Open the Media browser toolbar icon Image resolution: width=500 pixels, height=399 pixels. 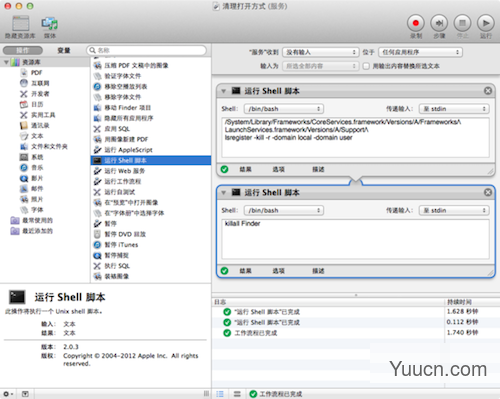[x=50, y=23]
